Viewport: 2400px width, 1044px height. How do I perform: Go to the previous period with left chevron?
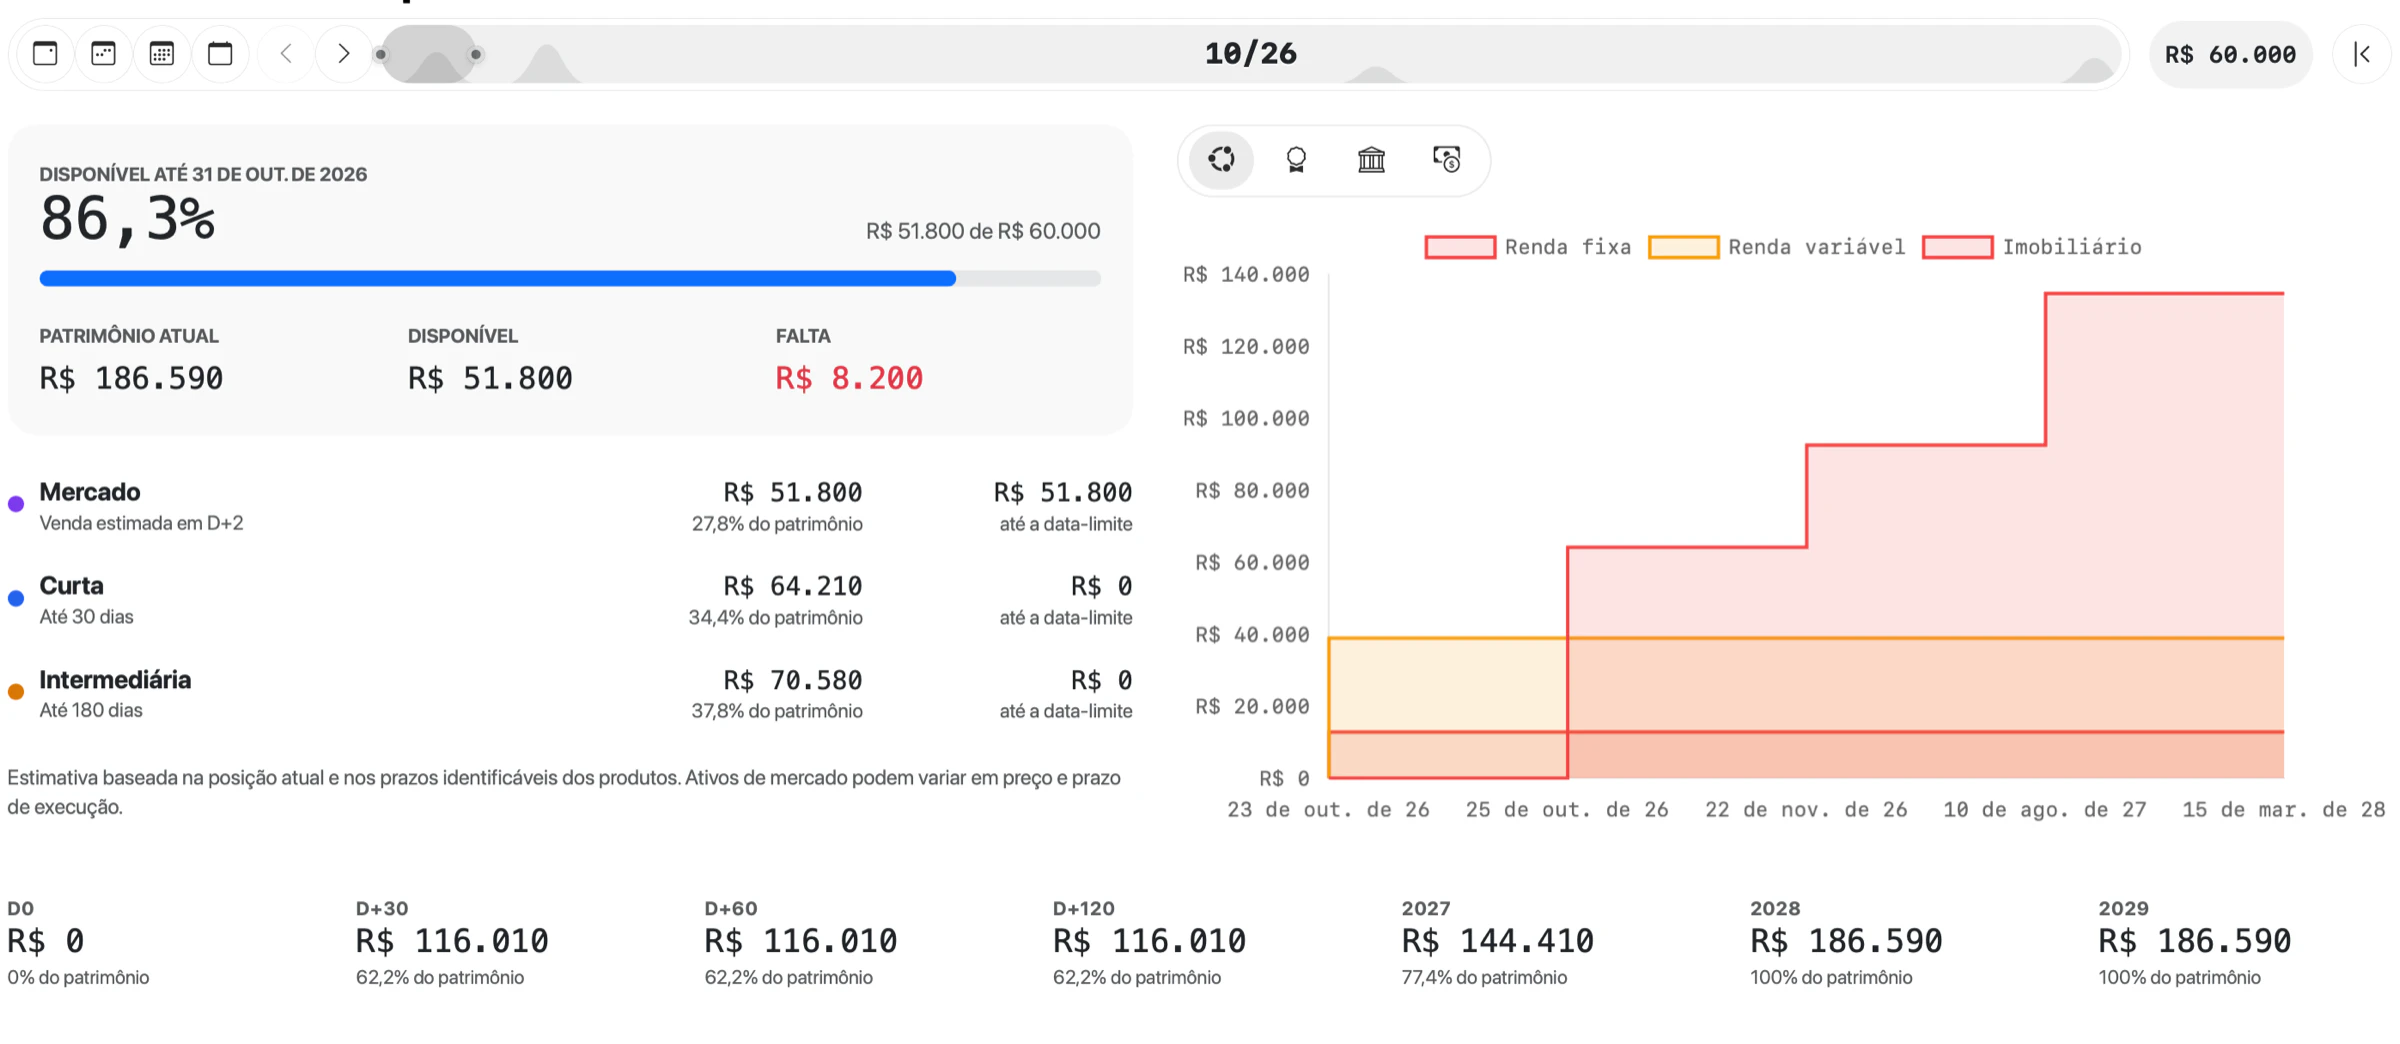[286, 54]
